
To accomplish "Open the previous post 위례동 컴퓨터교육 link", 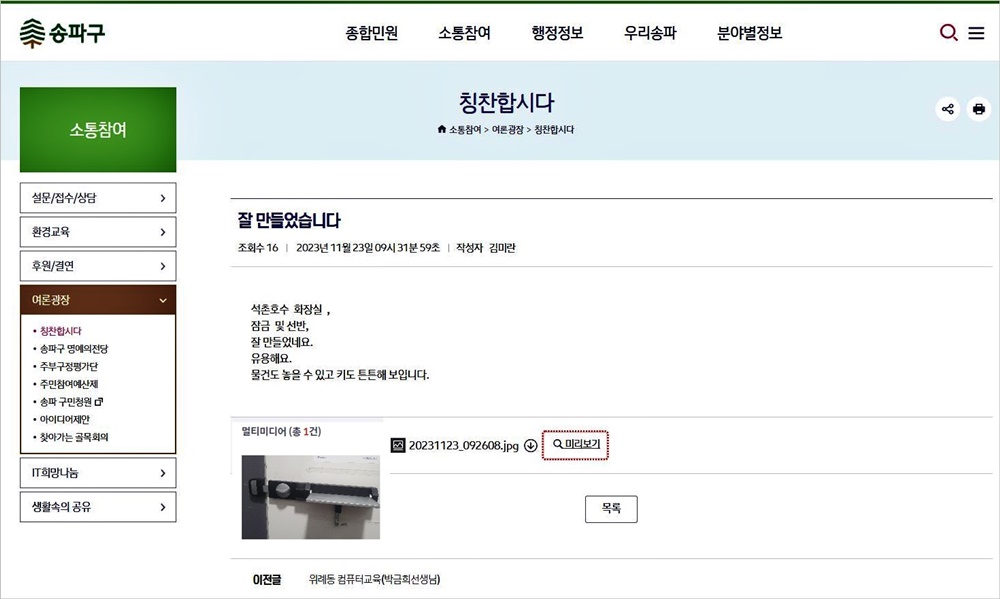I will 374,579.
